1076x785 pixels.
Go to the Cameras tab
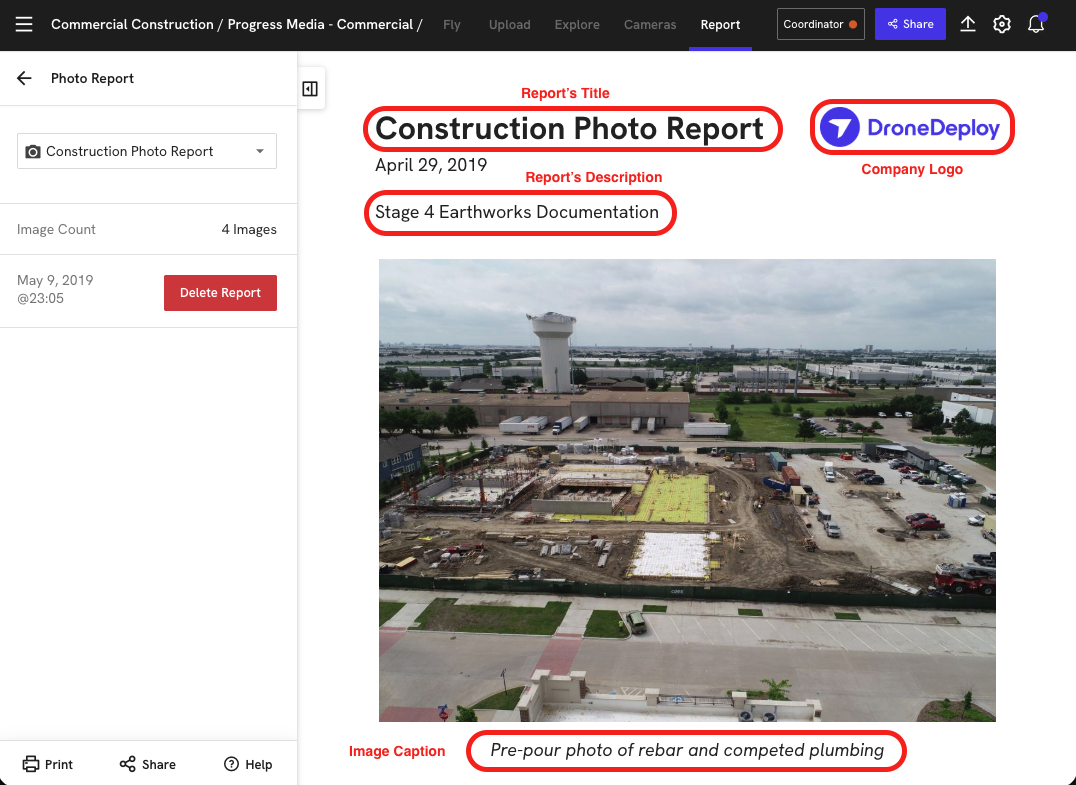tap(650, 24)
